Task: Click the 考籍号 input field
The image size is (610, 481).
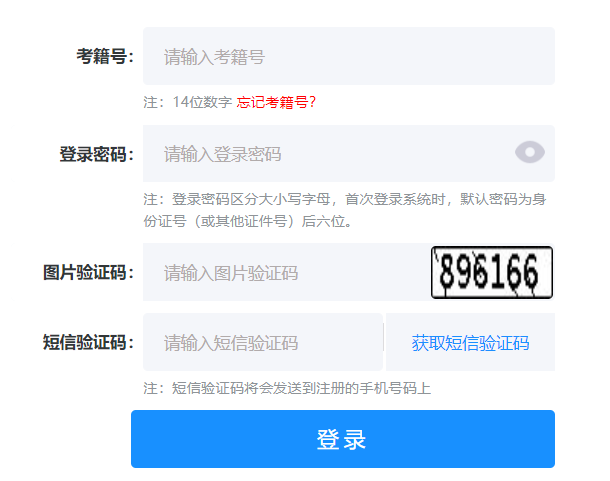Action: coord(349,56)
